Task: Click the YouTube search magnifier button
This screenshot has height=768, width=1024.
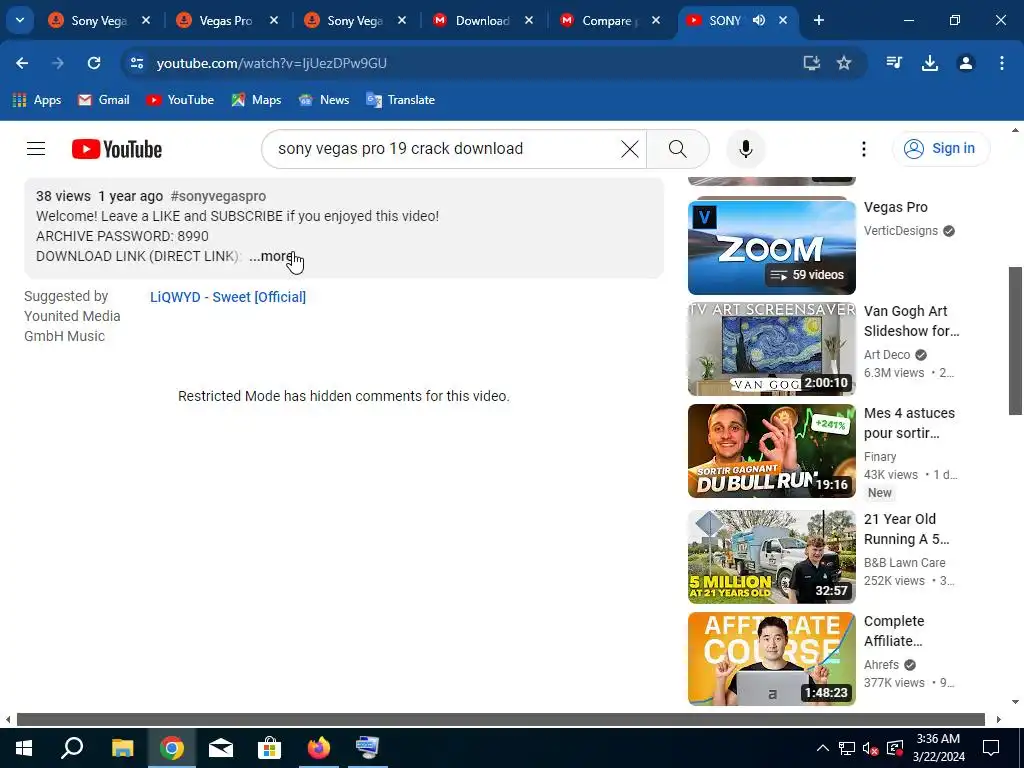Action: [678, 149]
